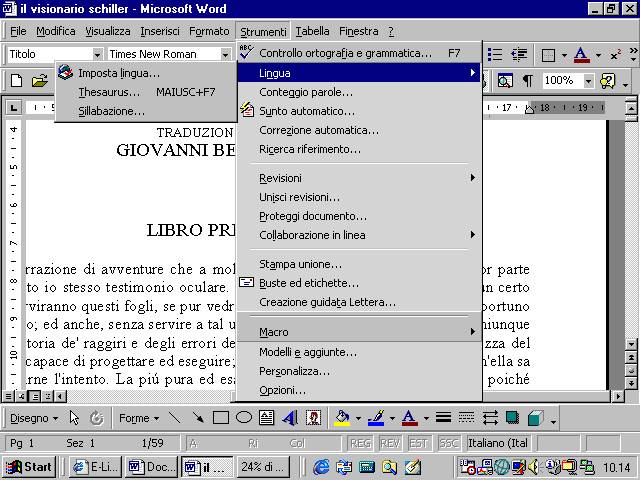
Task: Open the Forme AutoShapes menu
Action: [x=139, y=418]
